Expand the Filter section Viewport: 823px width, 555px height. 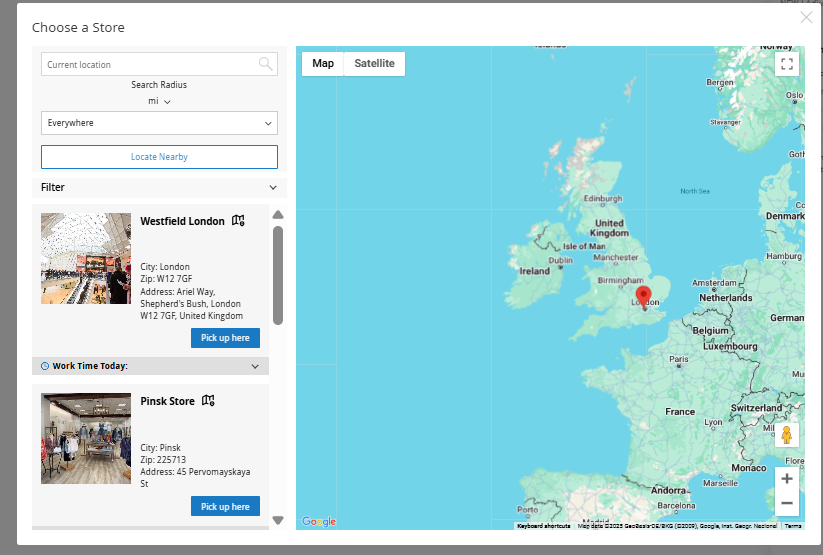(x=159, y=187)
